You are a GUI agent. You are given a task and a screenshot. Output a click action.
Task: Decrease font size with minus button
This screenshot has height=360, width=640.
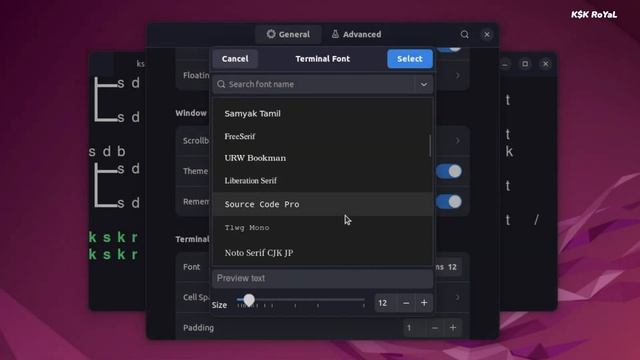[406, 303]
